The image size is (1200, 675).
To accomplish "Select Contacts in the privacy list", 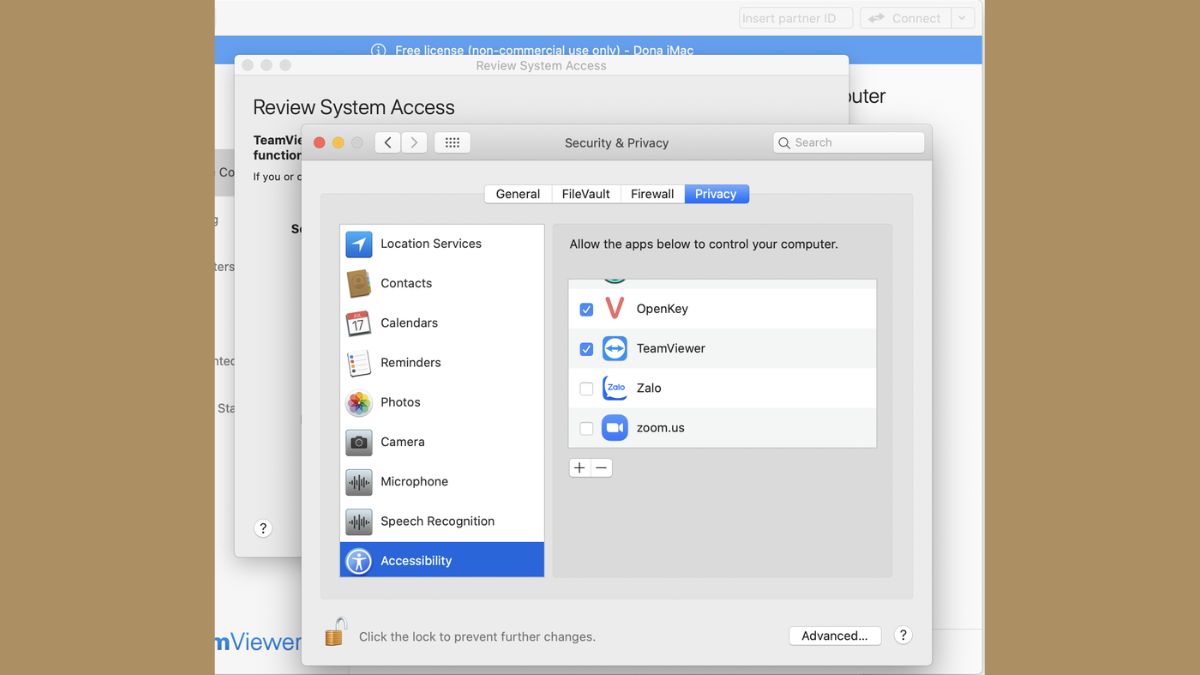I will click(442, 283).
